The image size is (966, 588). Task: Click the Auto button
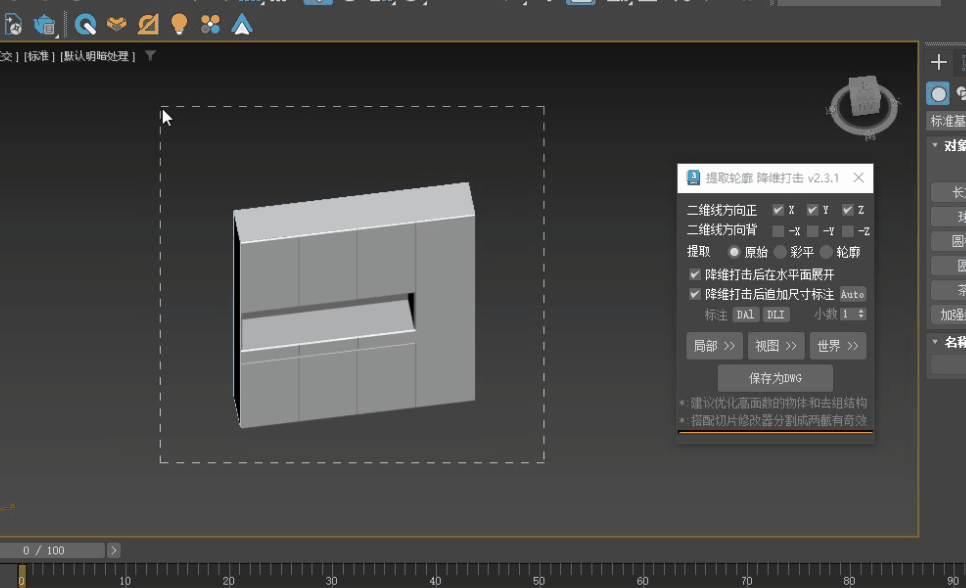(853, 294)
